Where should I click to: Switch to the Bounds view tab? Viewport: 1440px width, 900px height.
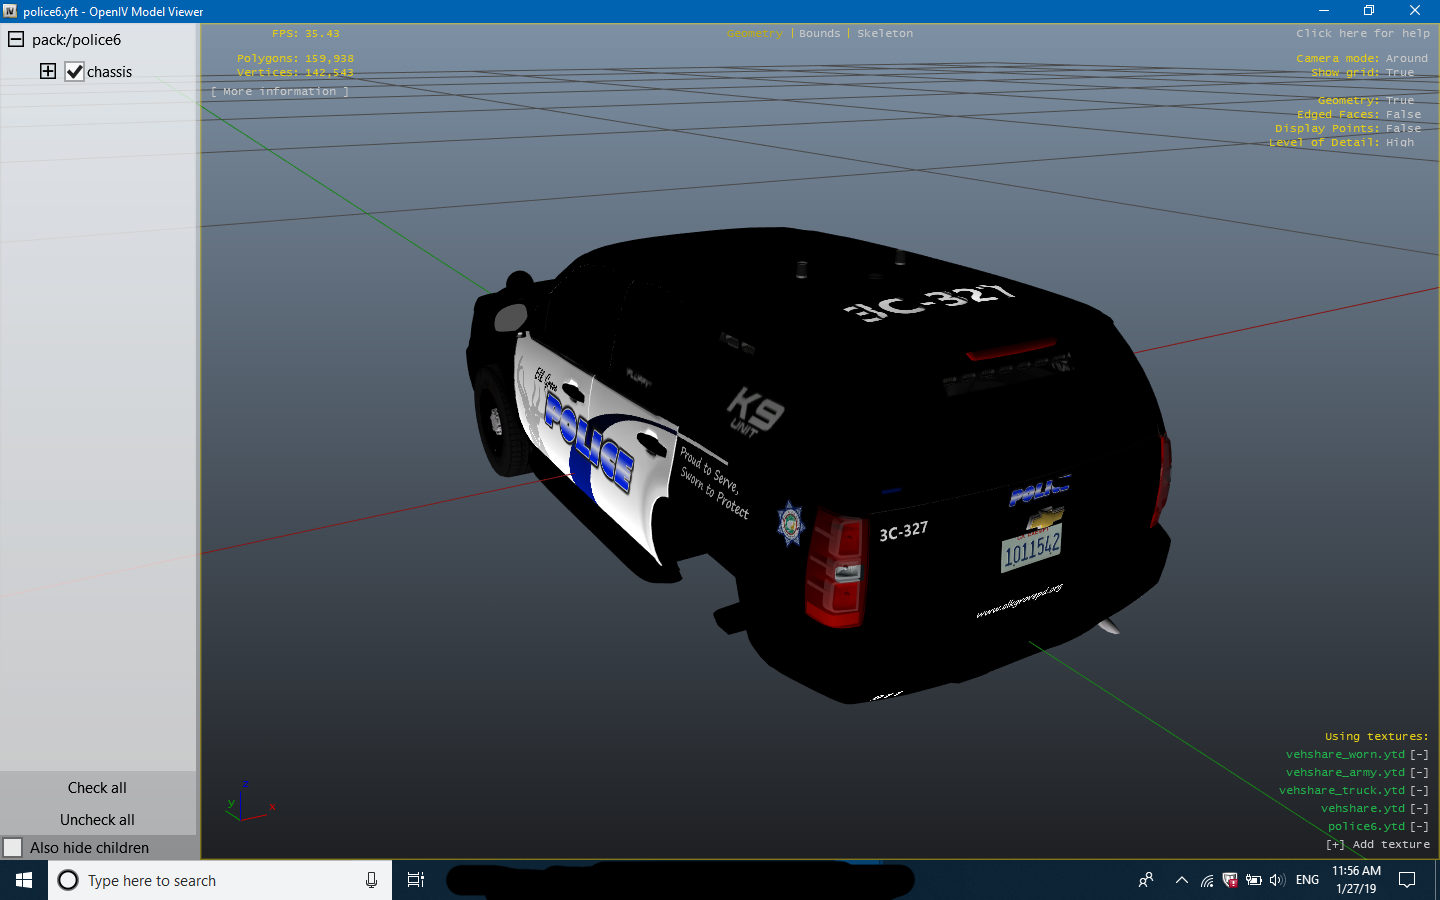pos(819,34)
